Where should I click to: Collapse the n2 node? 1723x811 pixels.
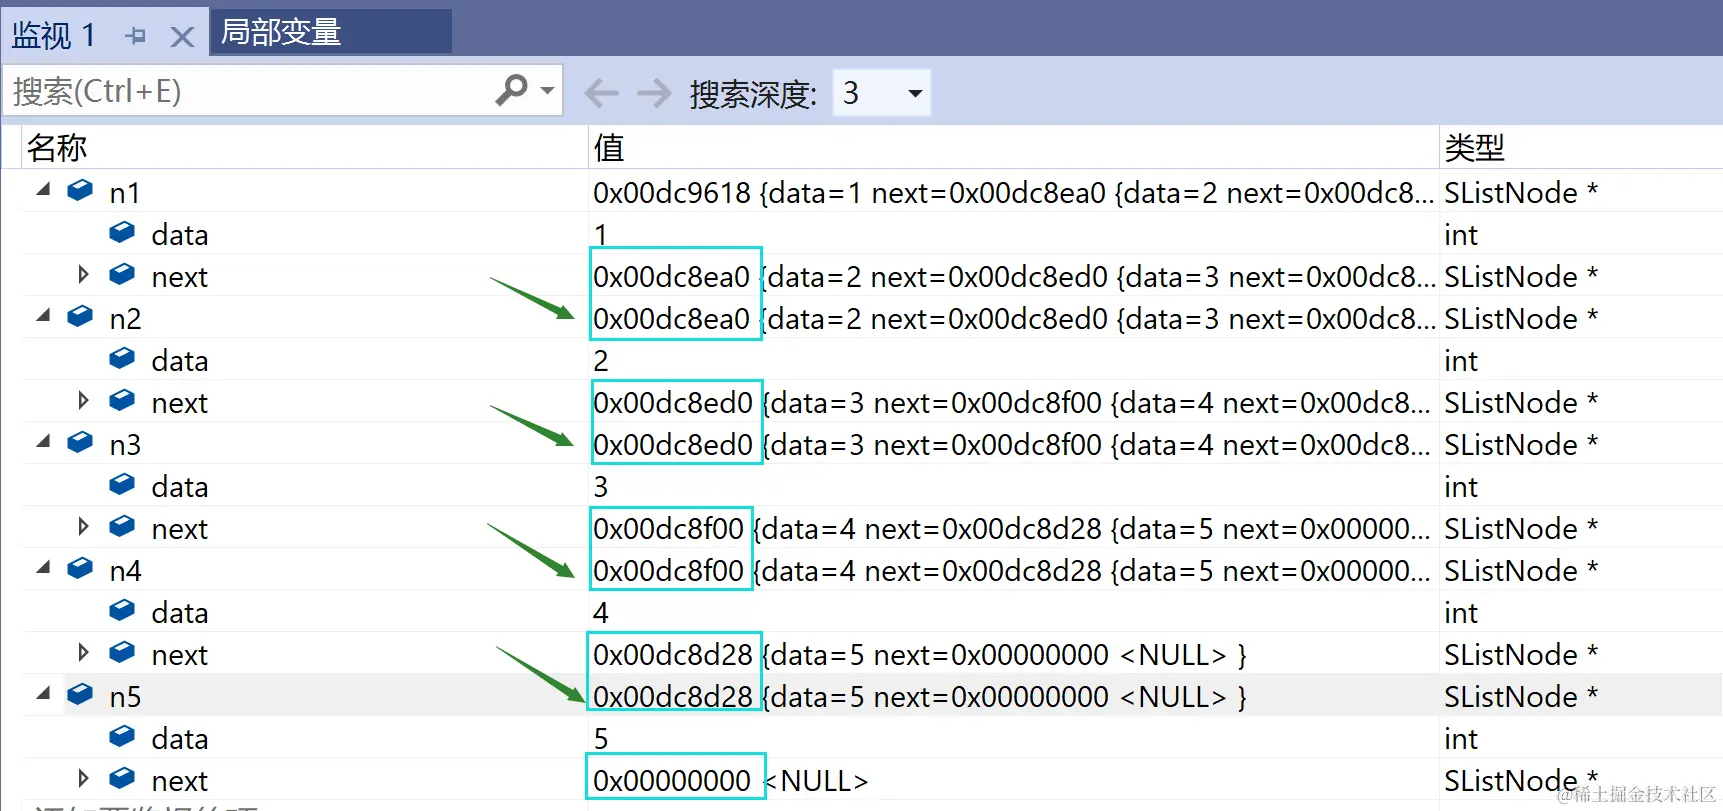[x=43, y=315]
